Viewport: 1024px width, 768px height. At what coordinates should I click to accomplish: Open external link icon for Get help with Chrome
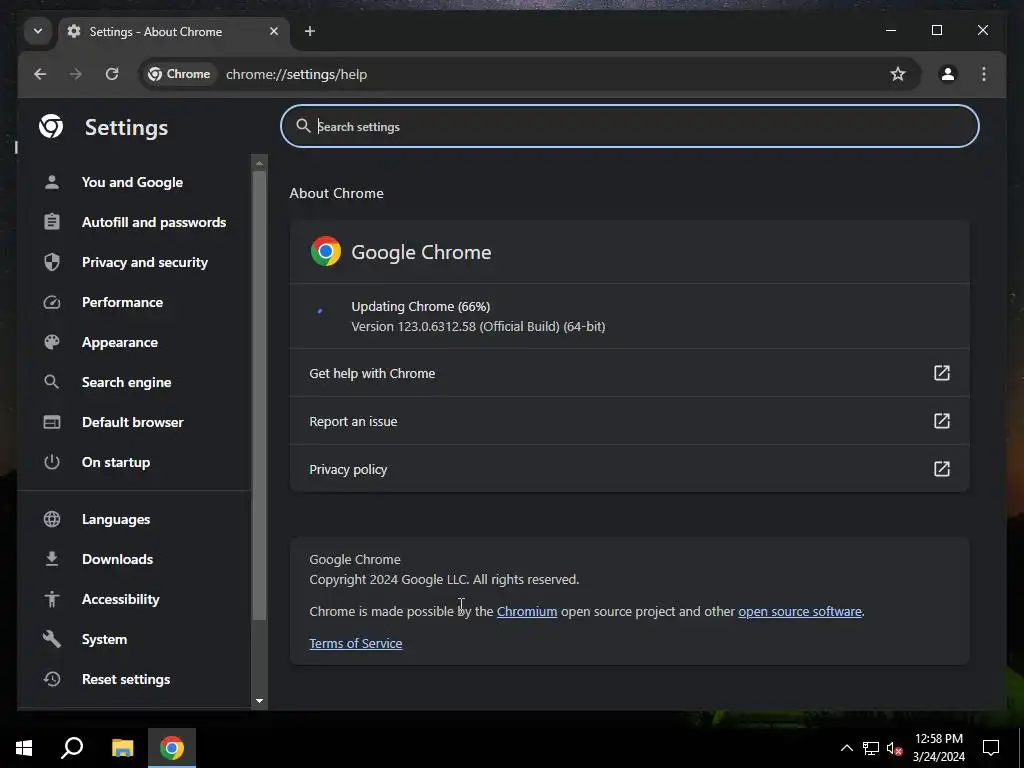tap(942, 373)
